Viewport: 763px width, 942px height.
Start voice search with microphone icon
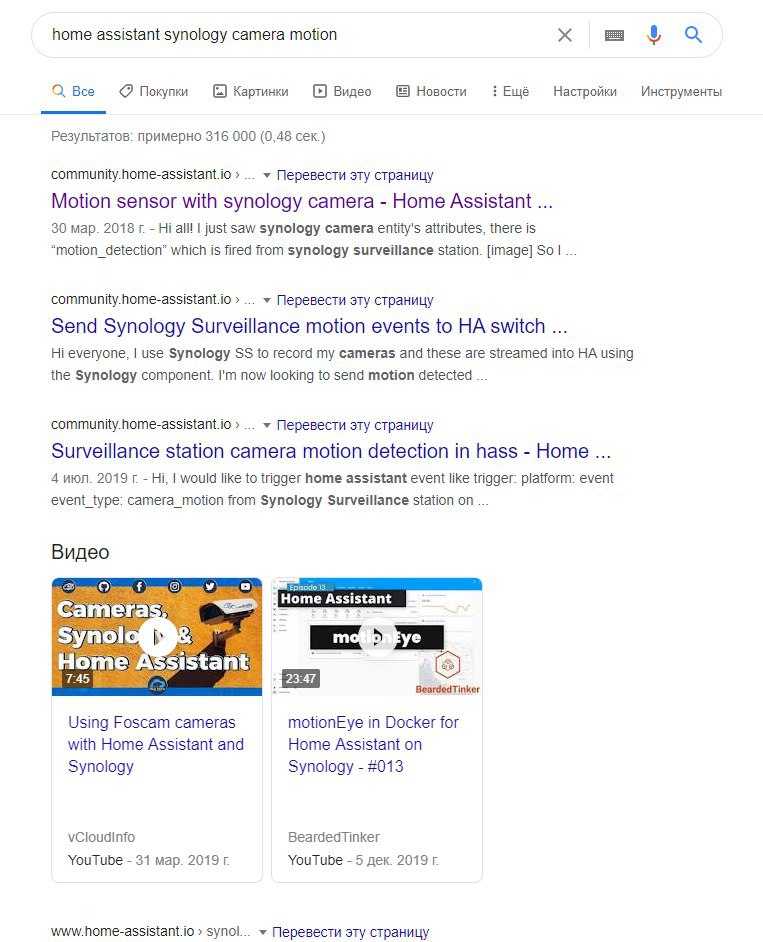pos(654,35)
